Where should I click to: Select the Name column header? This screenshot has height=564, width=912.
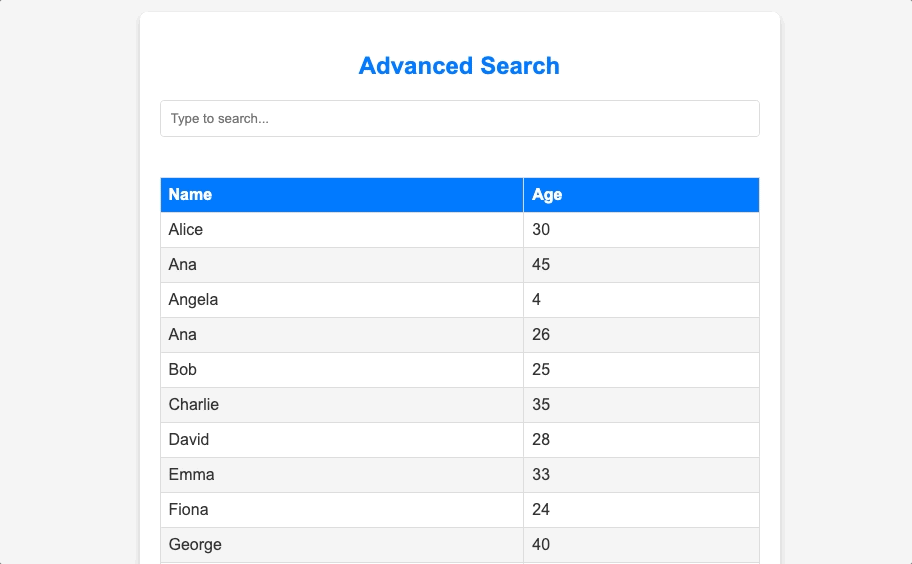(342, 195)
